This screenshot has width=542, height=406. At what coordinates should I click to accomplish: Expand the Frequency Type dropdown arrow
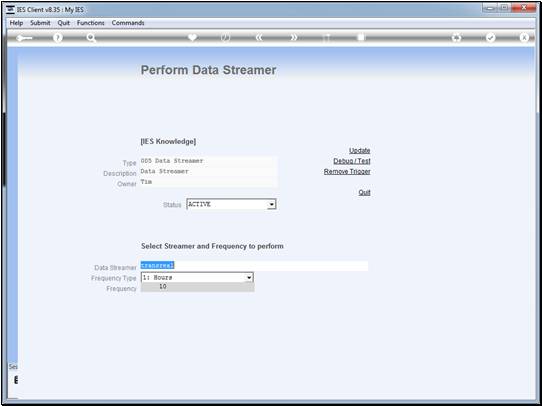click(248, 277)
